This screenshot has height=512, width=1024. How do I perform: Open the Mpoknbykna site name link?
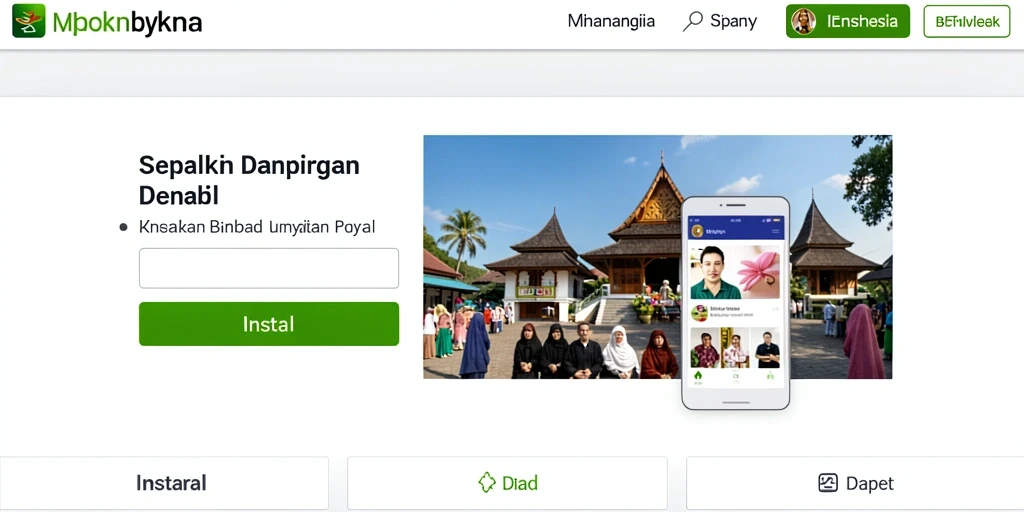[127, 23]
